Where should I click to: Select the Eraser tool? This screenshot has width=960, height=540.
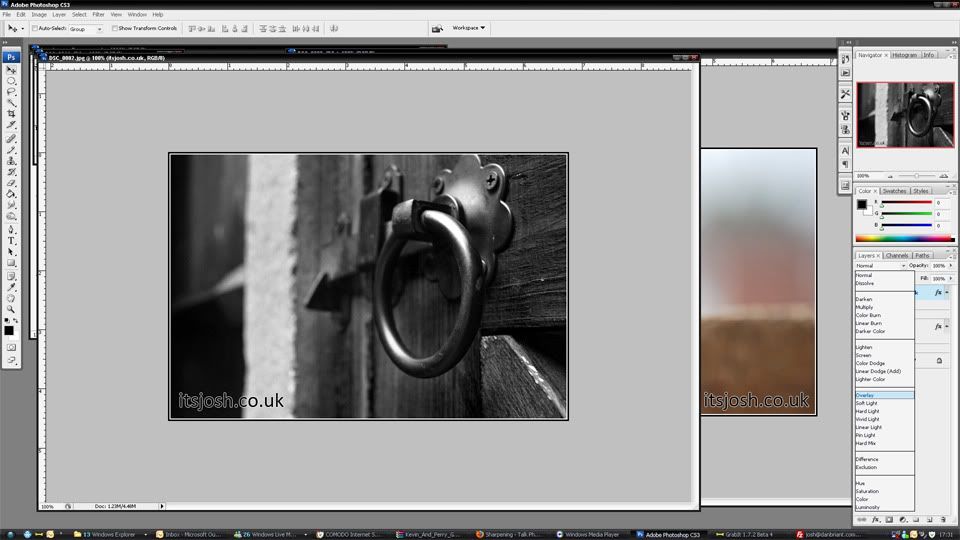point(11,183)
